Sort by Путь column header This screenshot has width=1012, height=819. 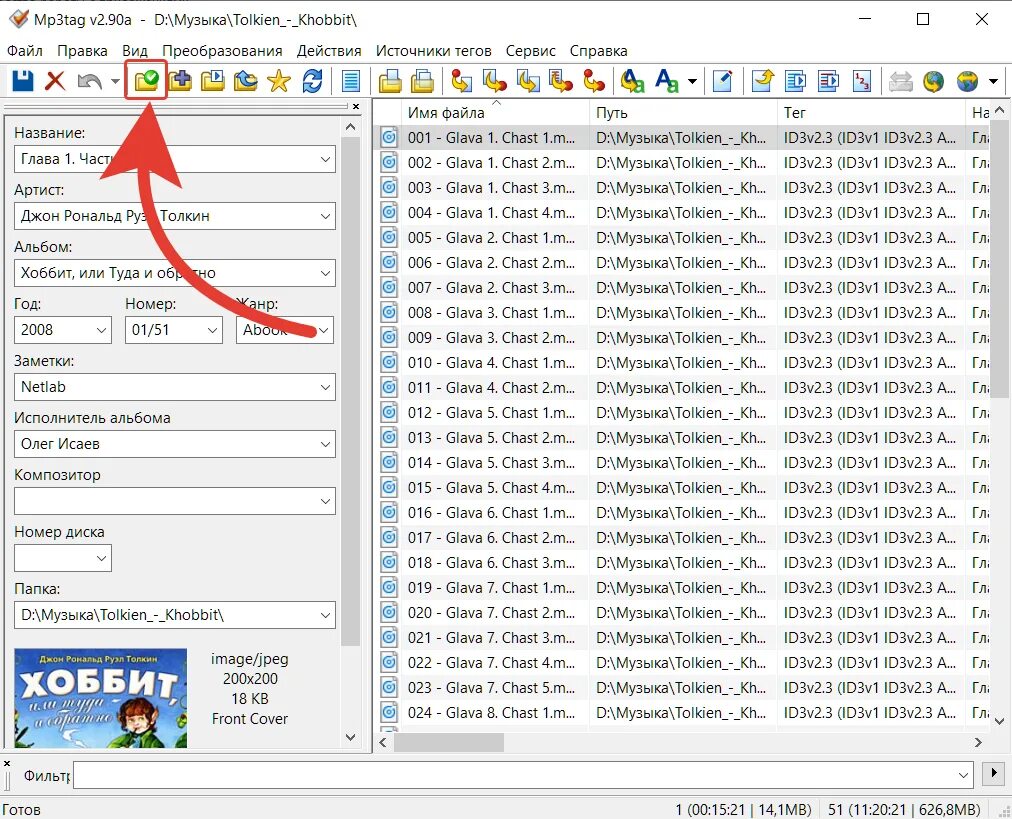(x=683, y=112)
